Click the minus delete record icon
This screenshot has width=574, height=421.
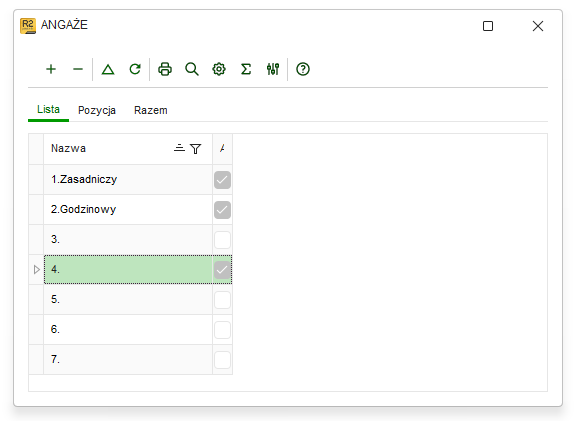(x=78, y=69)
